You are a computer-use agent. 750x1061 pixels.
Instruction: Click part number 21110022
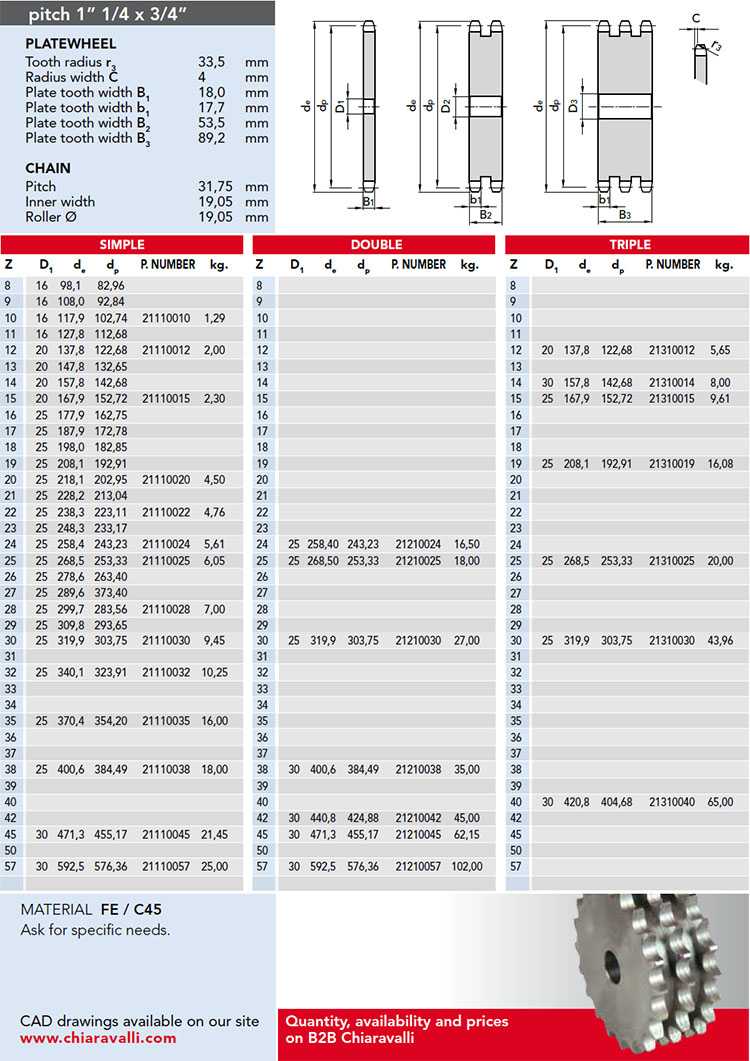pyautogui.click(x=166, y=512)
